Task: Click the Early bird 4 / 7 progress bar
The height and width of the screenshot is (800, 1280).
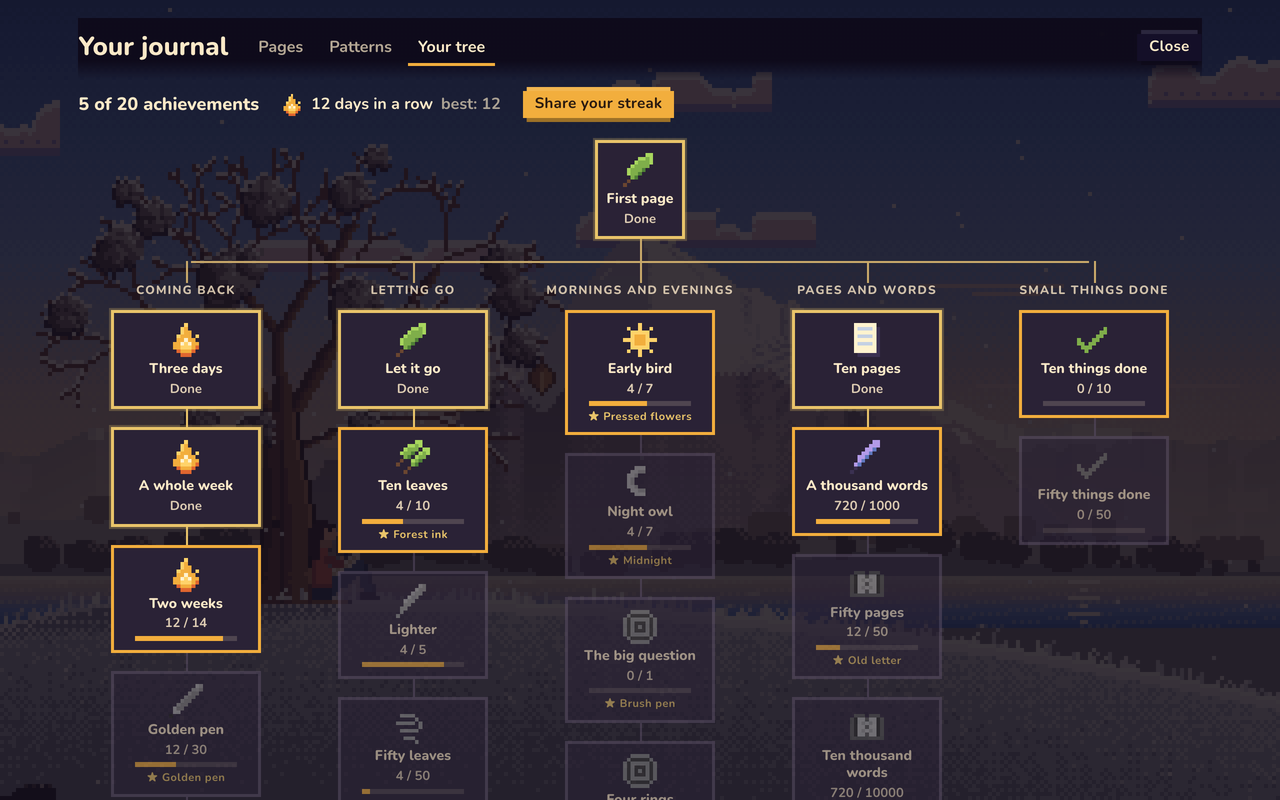Action: [x=640, y=403]
